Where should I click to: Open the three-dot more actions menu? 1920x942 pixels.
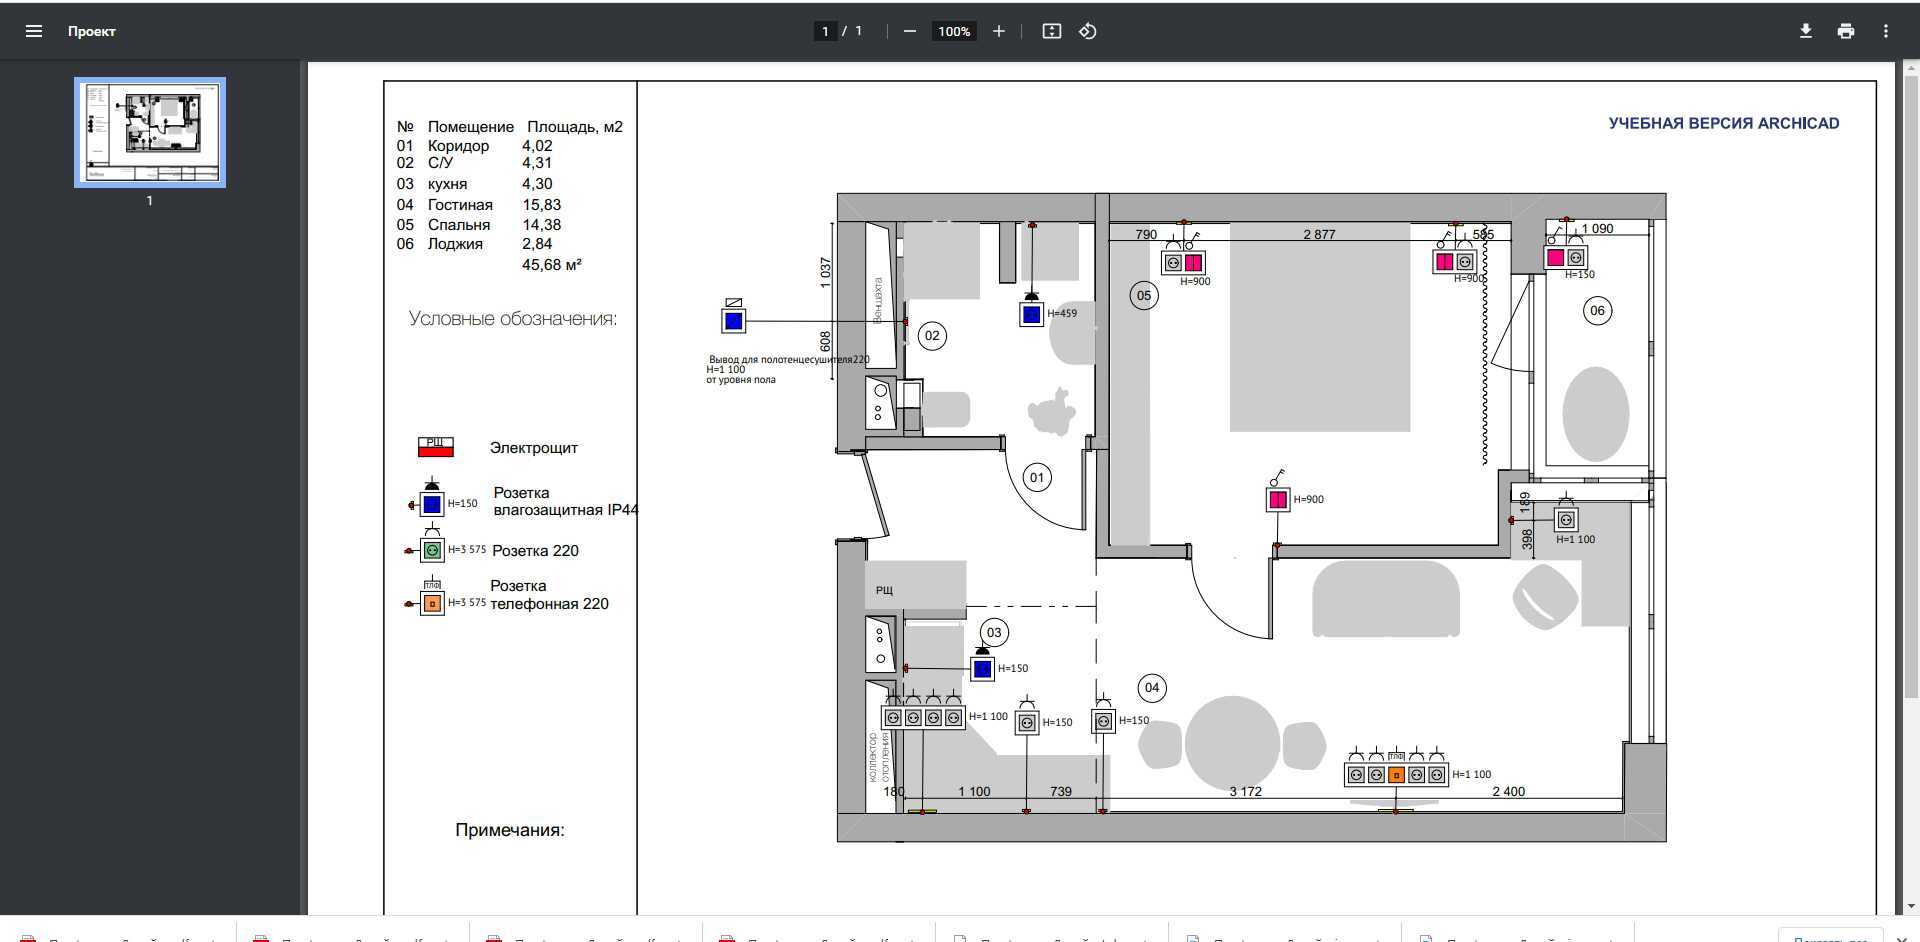point(1885,31)
